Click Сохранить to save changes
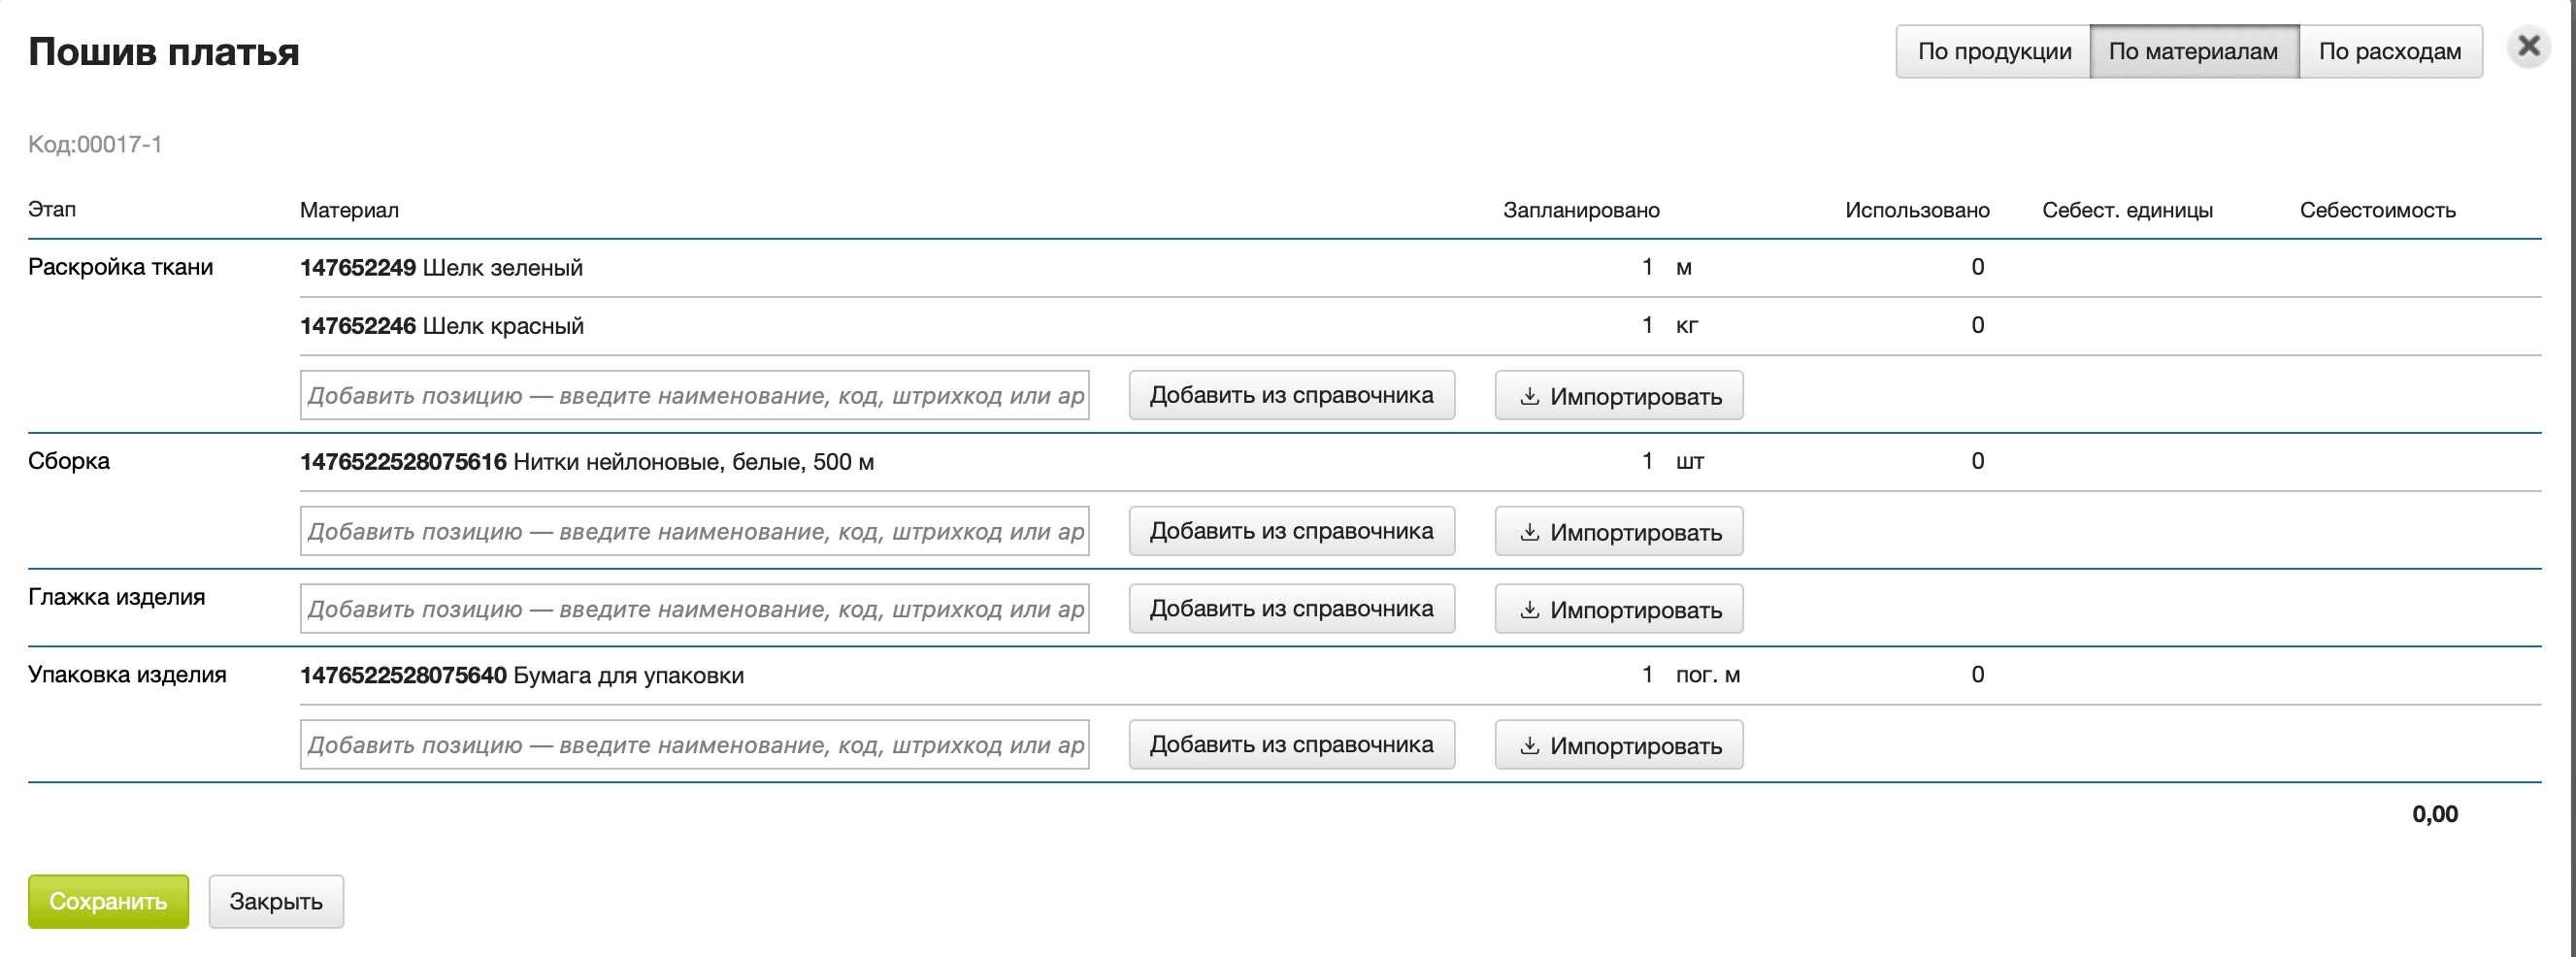Screen dimensions: 2576x957 [108, 900]
